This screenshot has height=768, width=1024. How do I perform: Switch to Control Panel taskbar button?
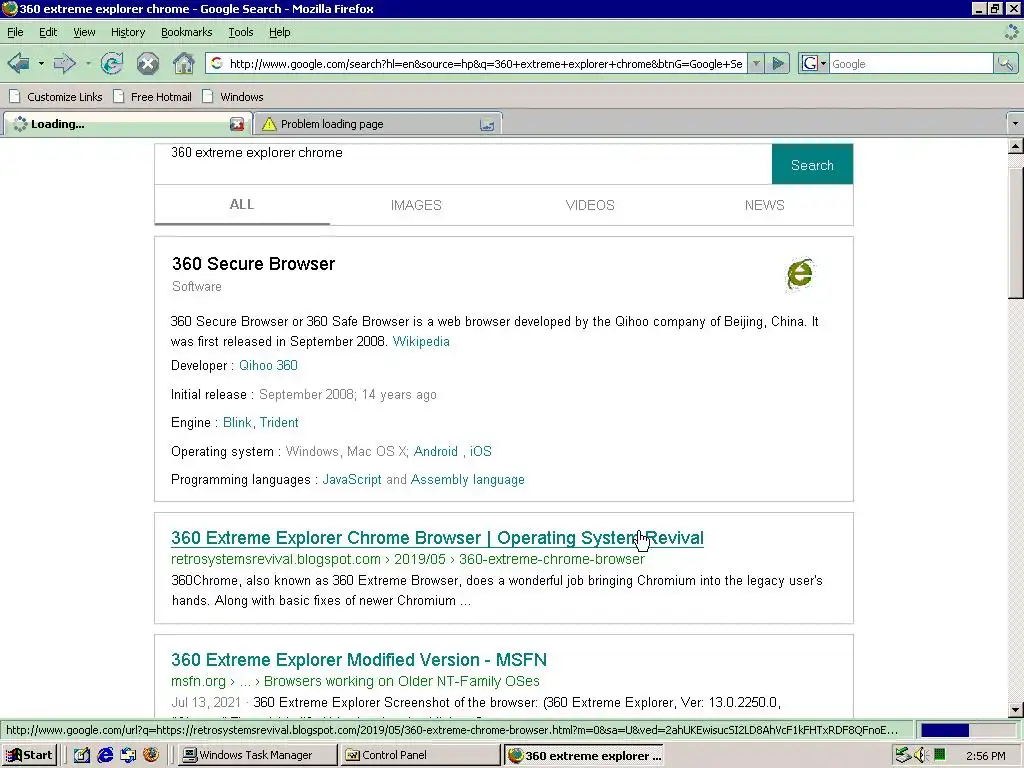pyautogui.click(x=420, y=755)
